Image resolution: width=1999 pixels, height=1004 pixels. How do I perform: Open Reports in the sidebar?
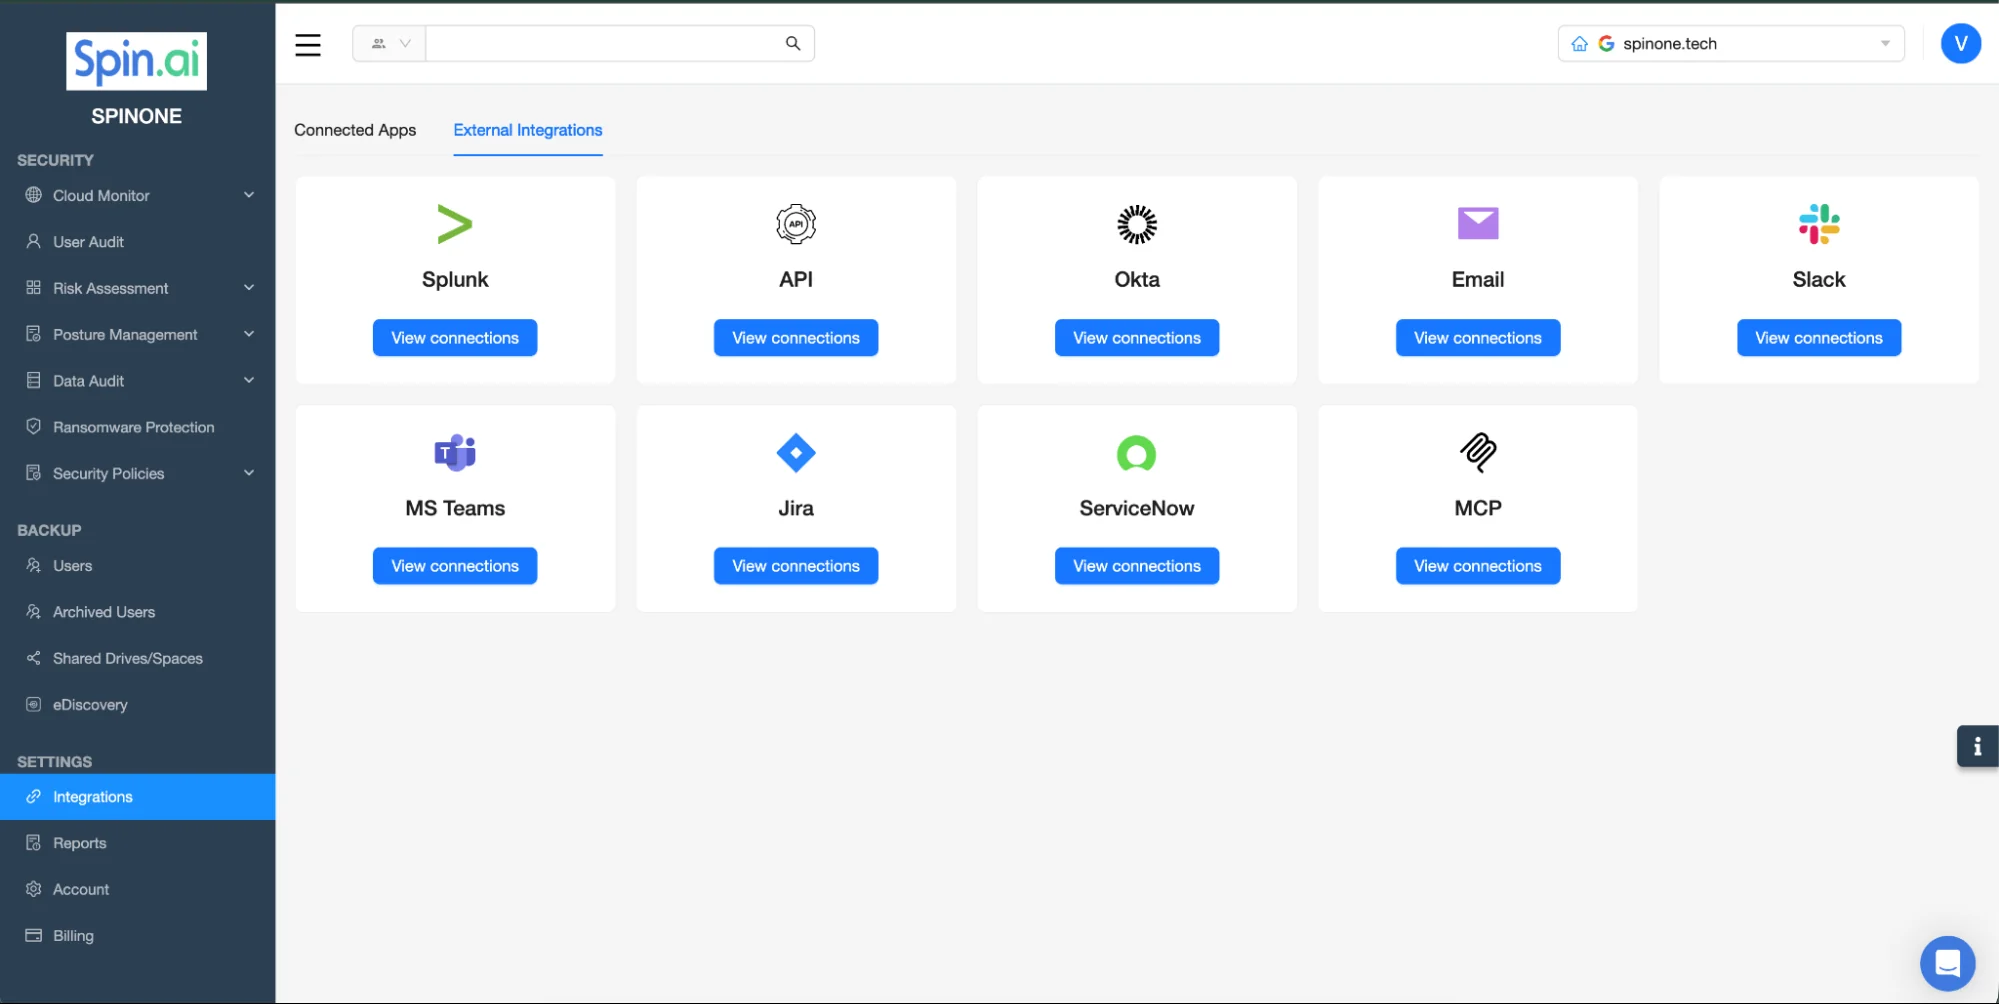137,843
